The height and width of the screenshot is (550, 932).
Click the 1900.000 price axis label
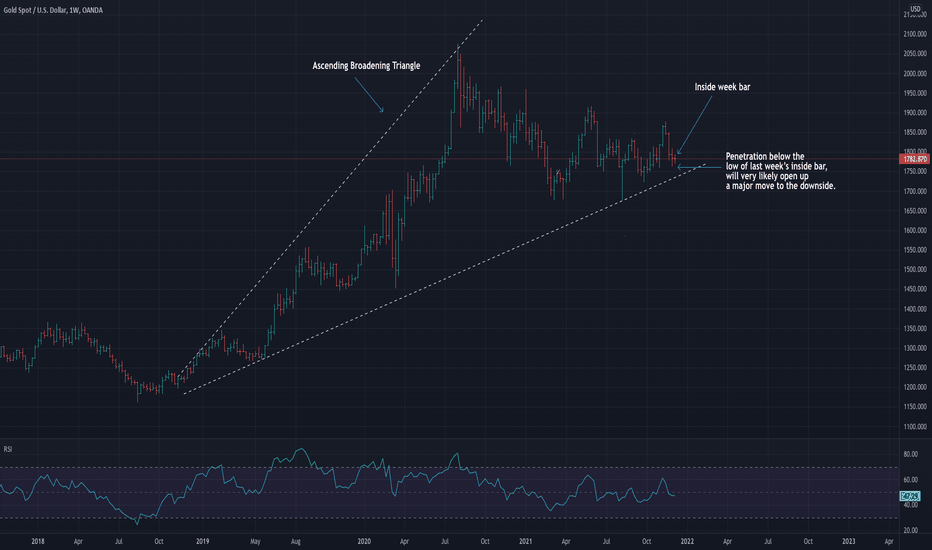(x=915, y=113)
